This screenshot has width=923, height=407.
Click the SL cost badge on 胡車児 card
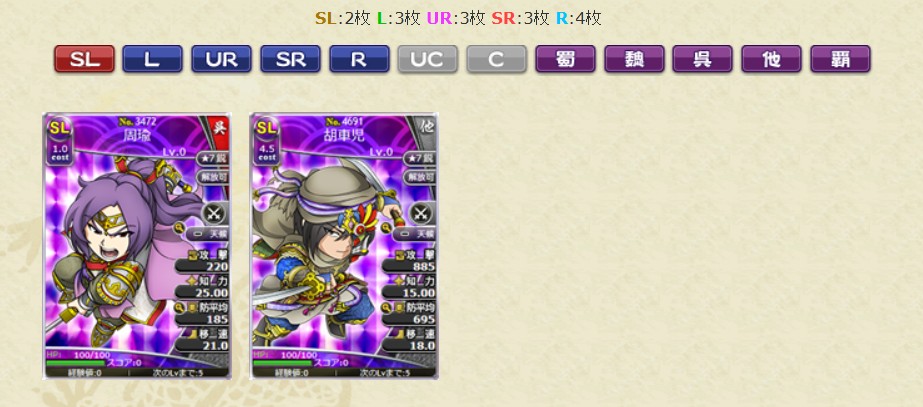267,140
